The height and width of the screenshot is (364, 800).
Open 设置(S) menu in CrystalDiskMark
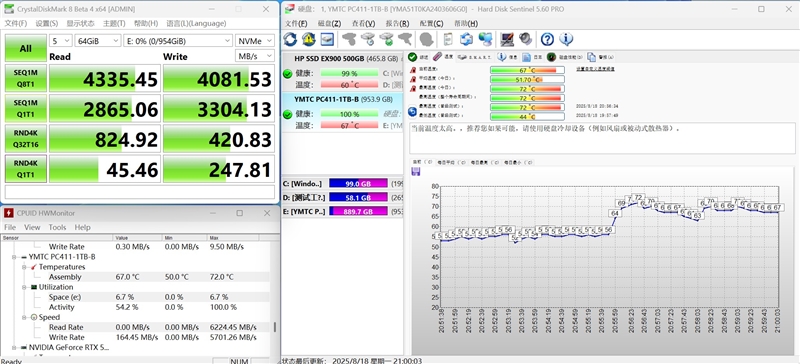point(46,23)
